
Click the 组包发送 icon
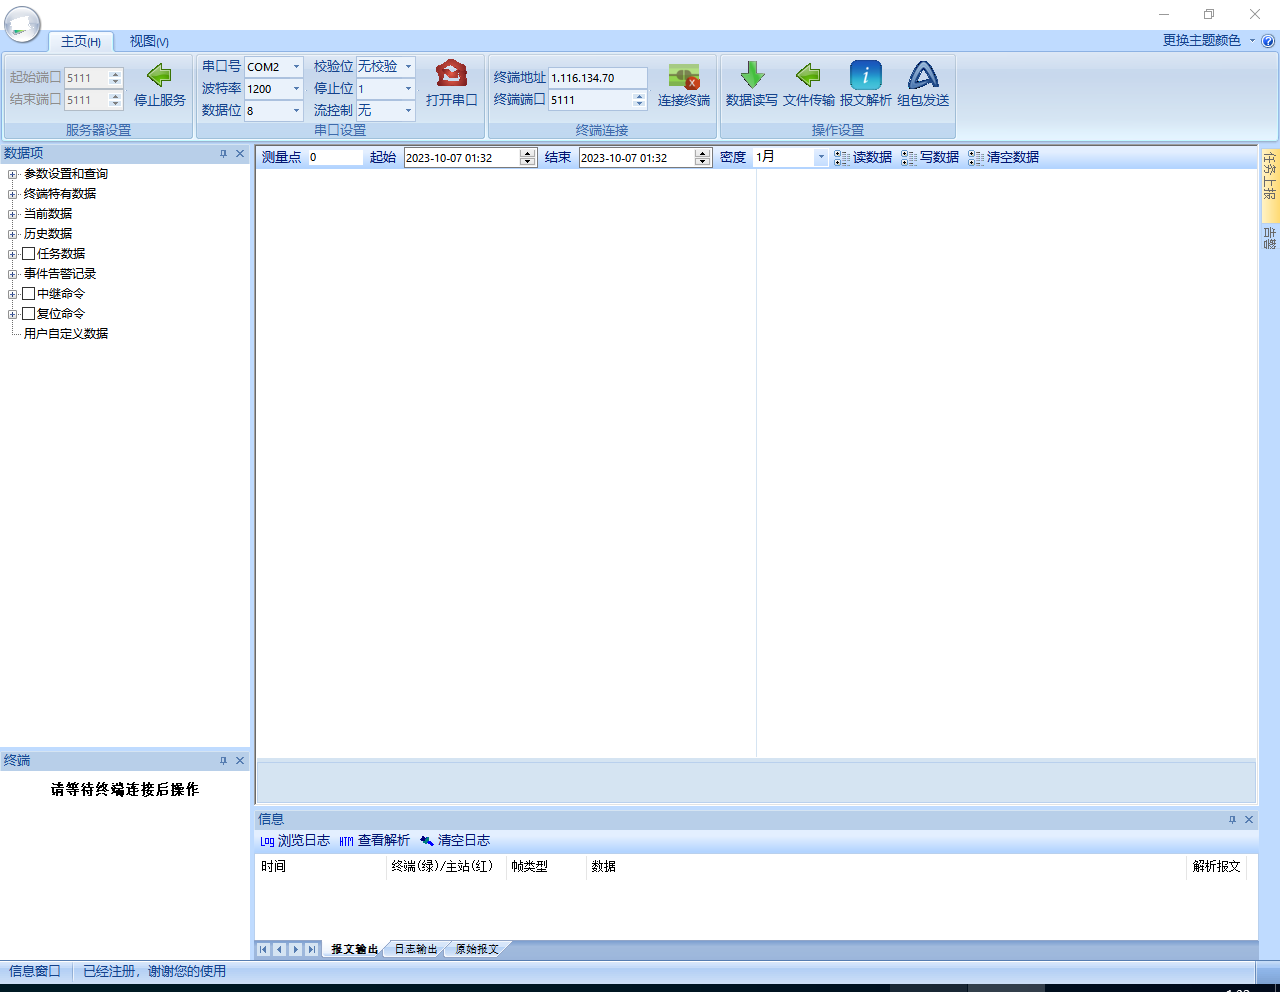pos(923,75)
